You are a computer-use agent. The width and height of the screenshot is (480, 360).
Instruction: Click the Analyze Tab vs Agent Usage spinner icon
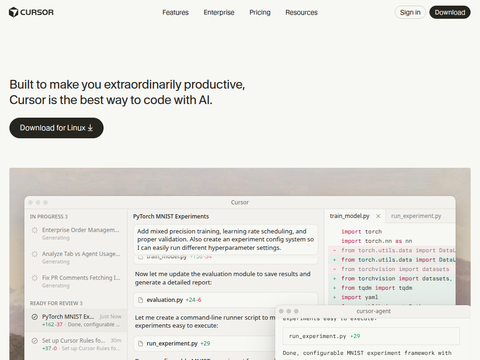point(34,254)
